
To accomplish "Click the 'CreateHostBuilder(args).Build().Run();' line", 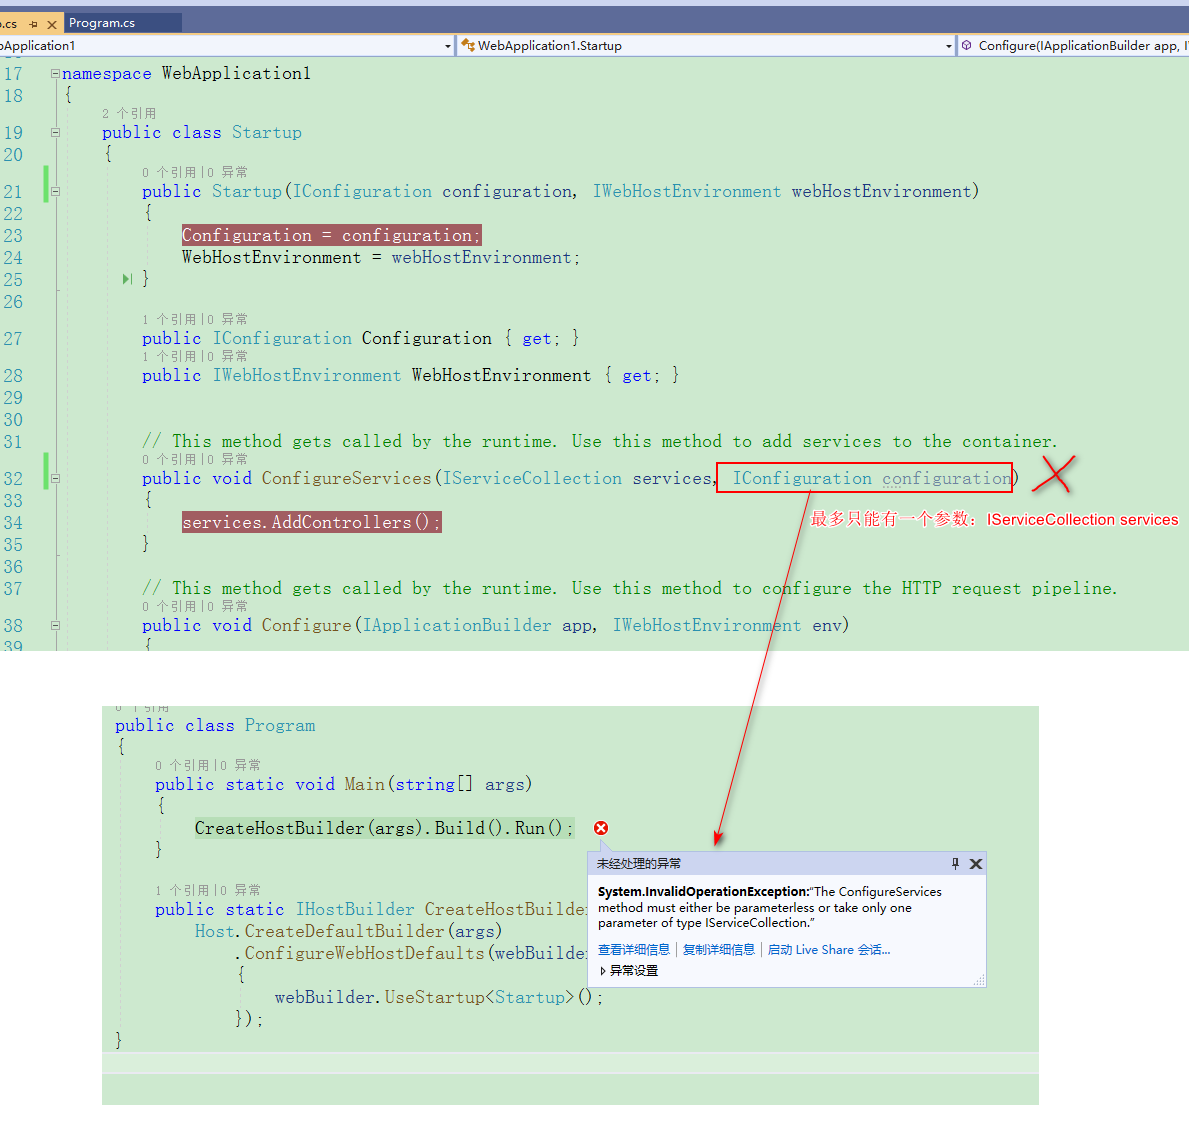I will 384,828.
